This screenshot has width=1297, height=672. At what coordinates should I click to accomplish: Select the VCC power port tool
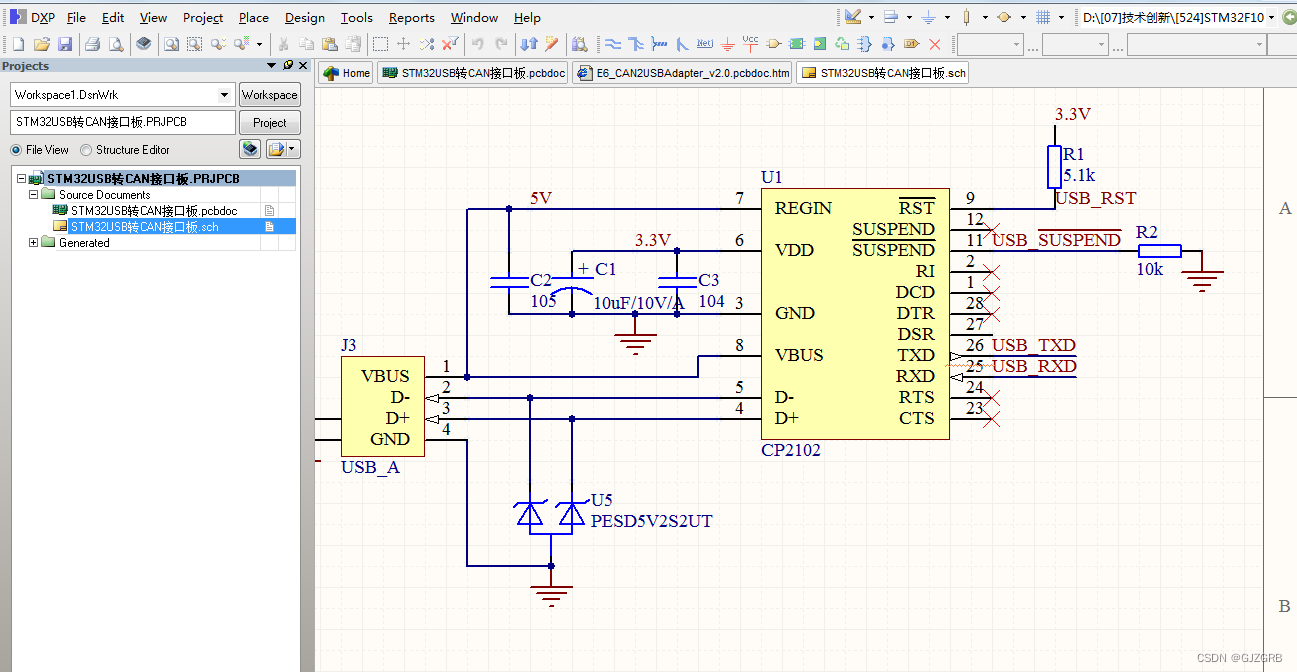[x=749, y=43]
